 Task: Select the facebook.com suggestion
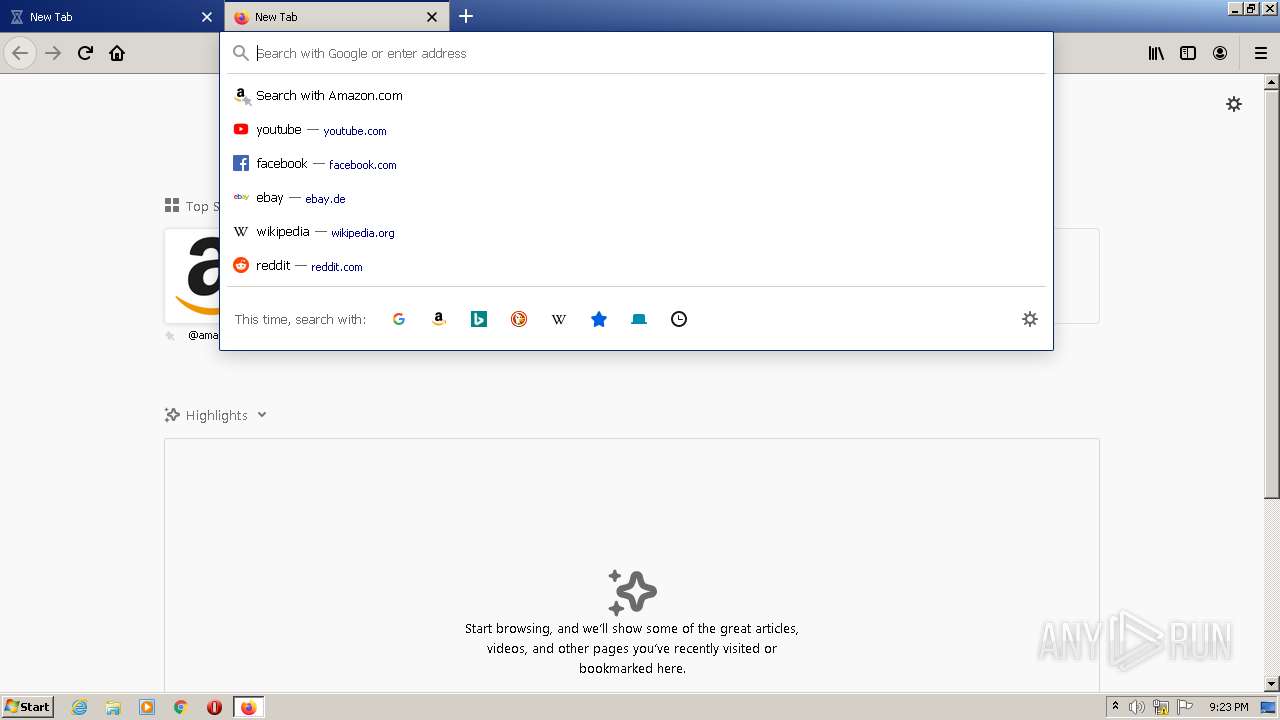pyautogui.click(x=637, y=164)
